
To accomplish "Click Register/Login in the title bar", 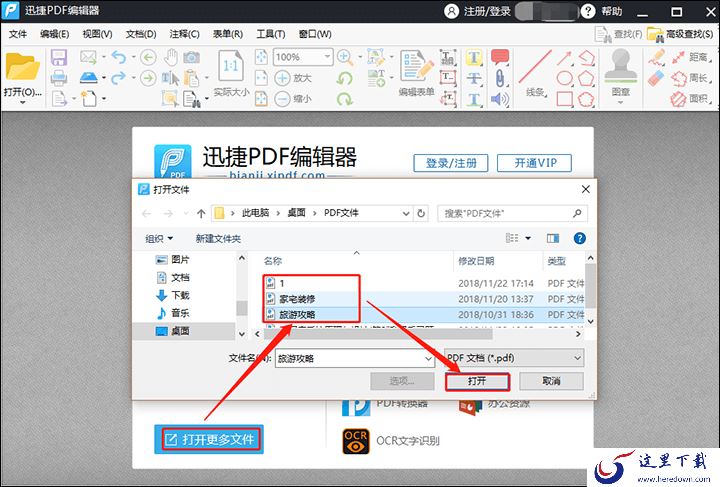I will click(478, 11).
